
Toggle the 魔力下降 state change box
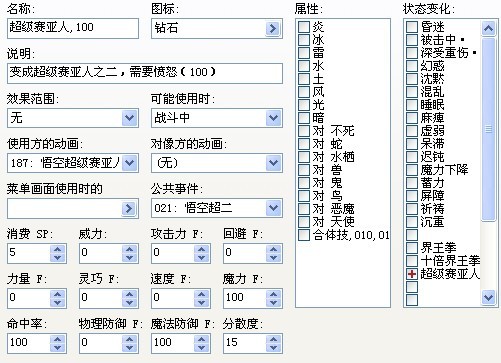click(x=412, y=170)
